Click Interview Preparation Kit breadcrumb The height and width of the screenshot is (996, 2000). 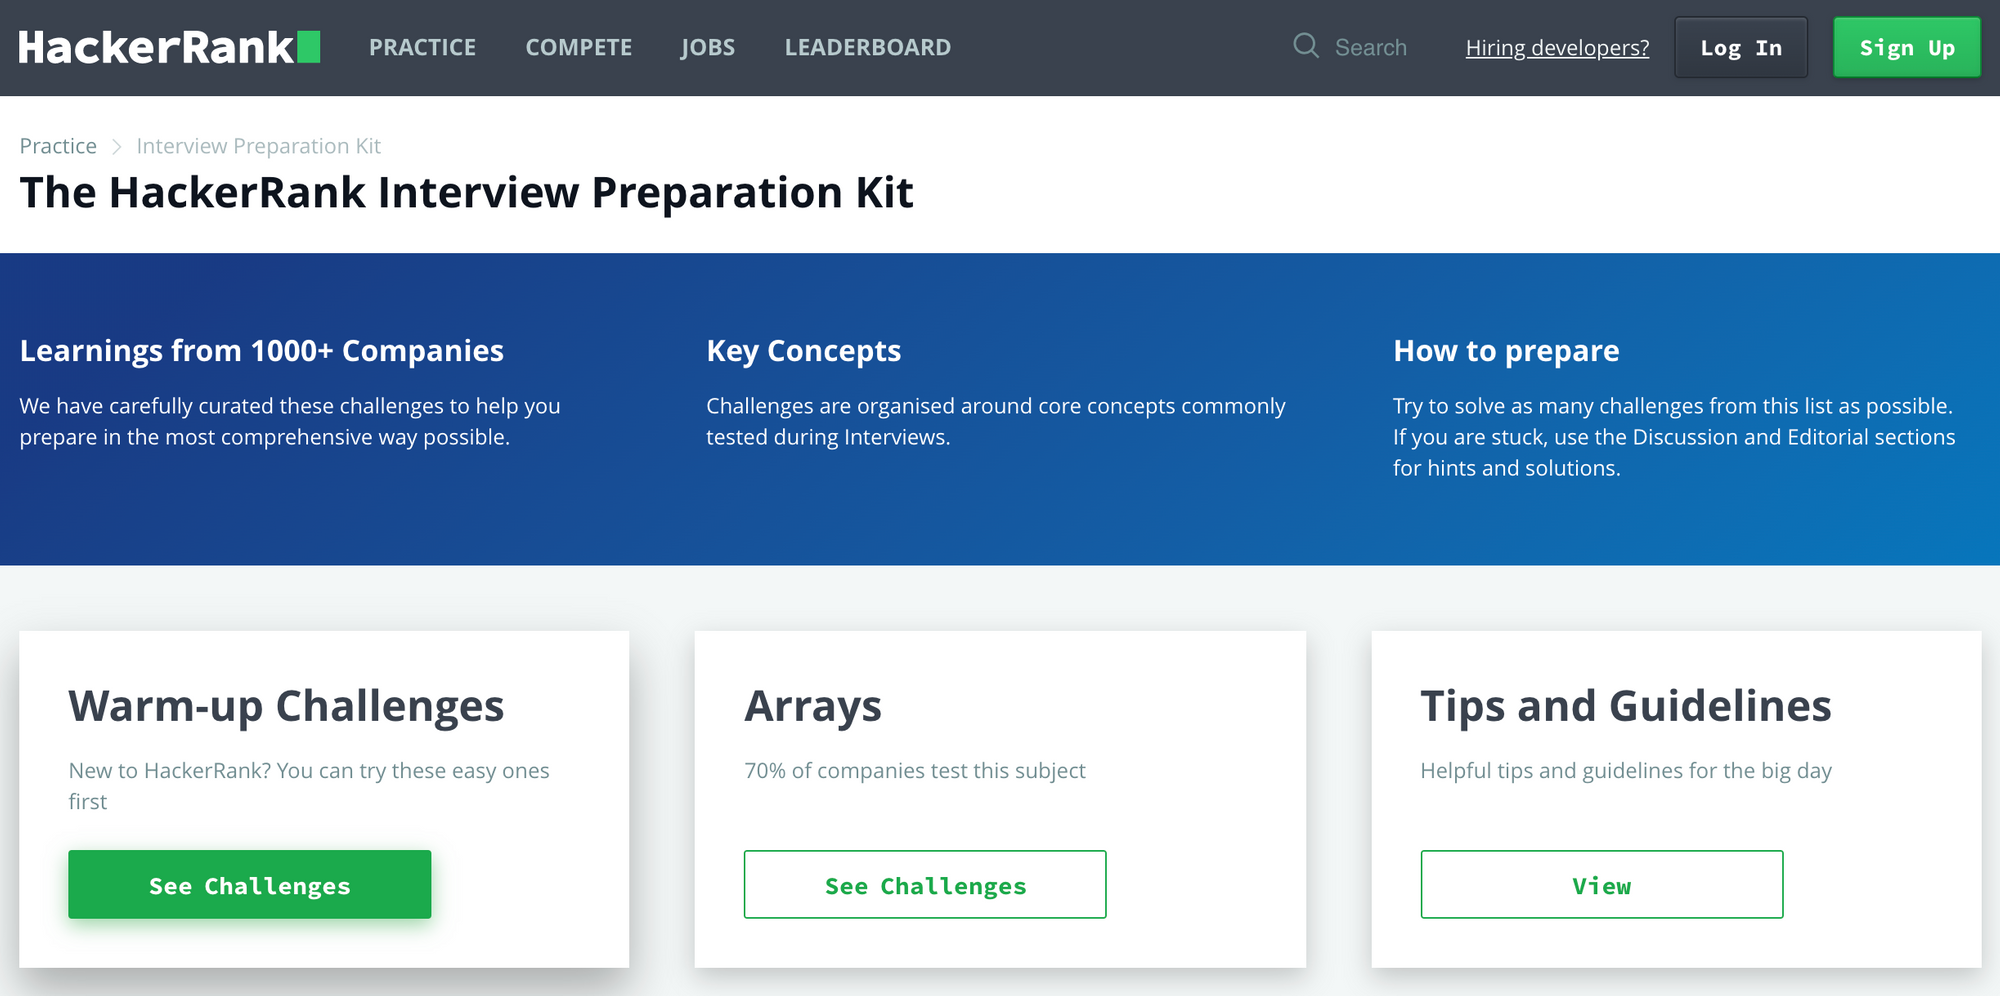coord(259,146)
